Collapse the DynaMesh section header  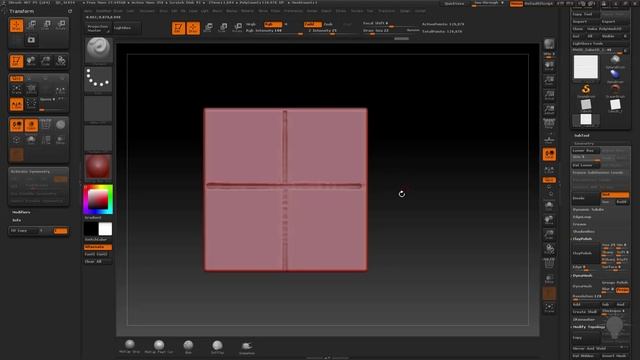coord(582,276)
